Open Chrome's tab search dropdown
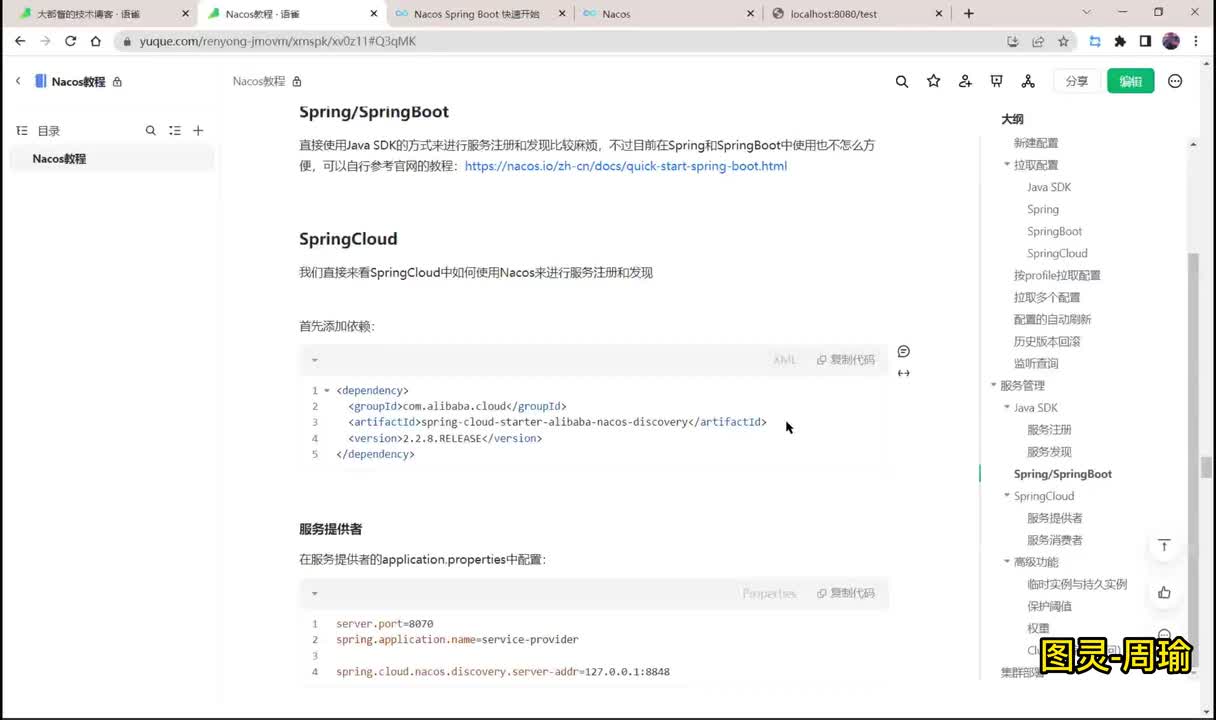The width and height of the screenshot is (1216, 720). (1087, 13)
